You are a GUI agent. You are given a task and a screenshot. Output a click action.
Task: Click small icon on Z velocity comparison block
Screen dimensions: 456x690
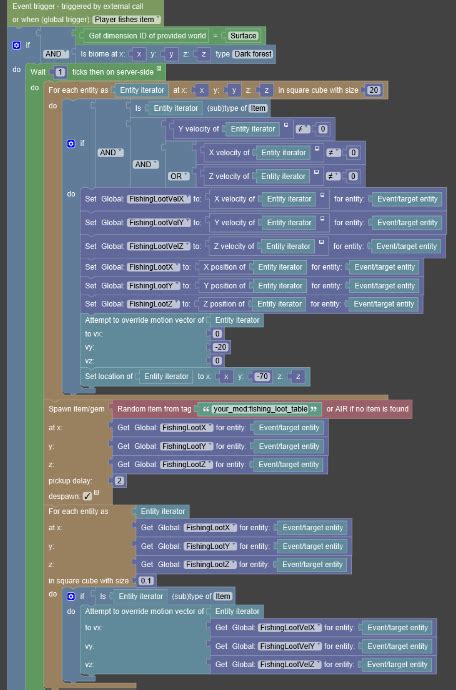pyautogui.click(x=316, y=172)
